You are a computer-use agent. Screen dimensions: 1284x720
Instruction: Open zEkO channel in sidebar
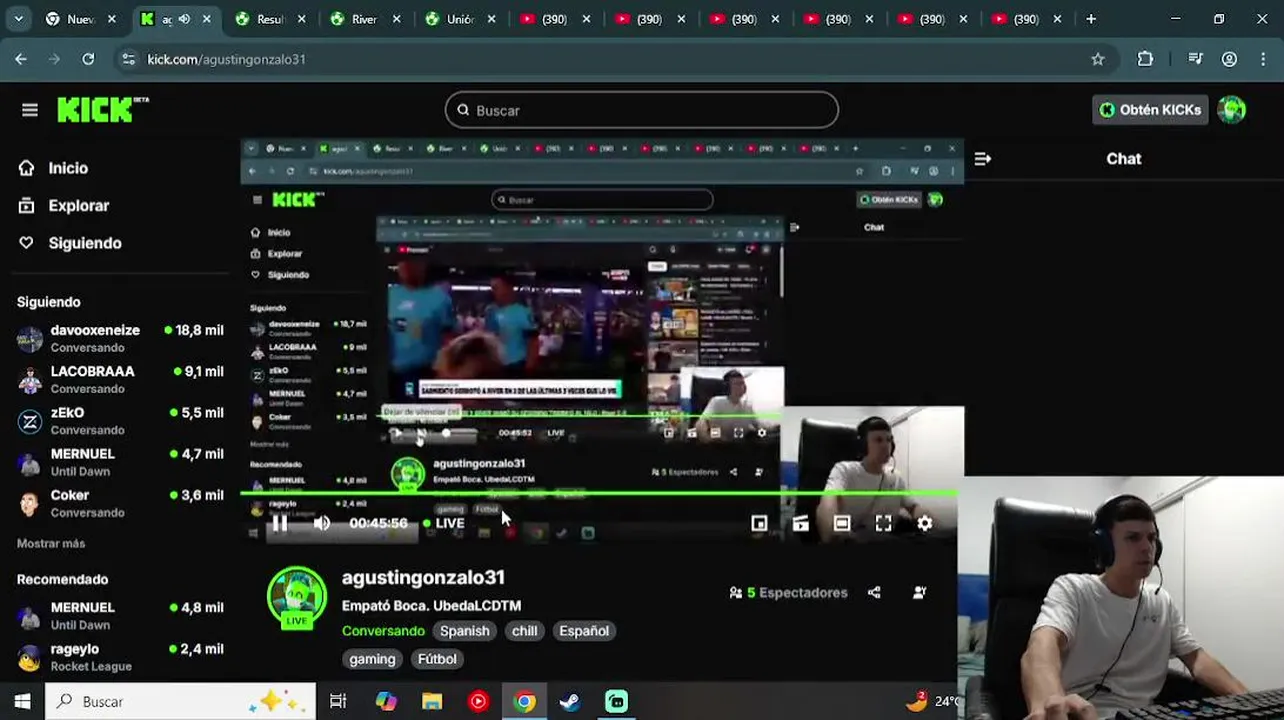pyautogui.click(x=120, y=420)
